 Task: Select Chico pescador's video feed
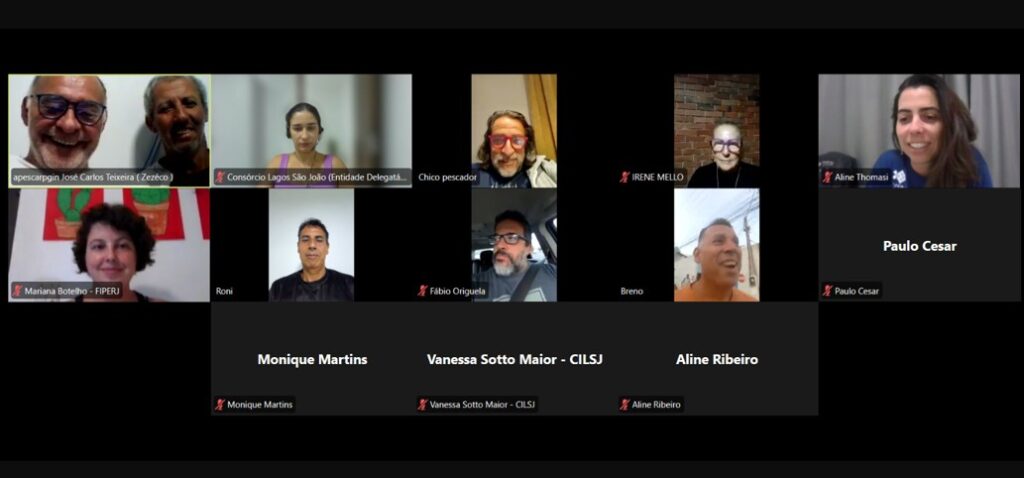(514, 131)
